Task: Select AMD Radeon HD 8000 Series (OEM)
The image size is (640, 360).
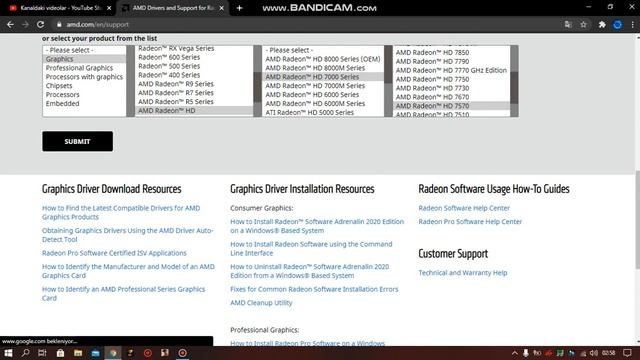Action: (x=323, y=59)
